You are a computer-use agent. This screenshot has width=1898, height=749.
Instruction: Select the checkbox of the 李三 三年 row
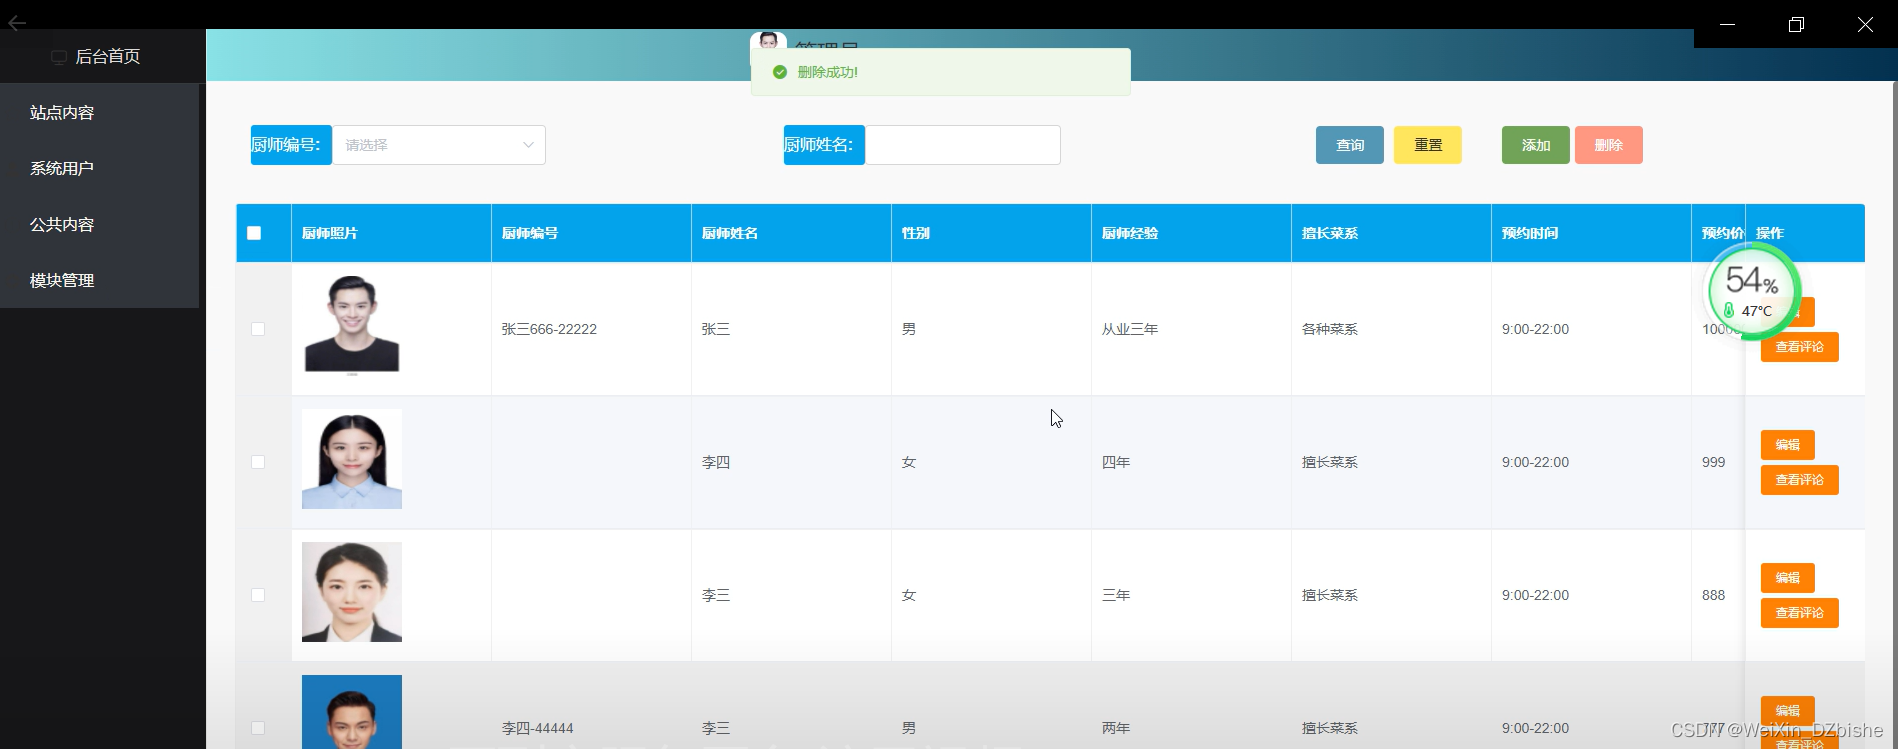click(x=258, y=595)
